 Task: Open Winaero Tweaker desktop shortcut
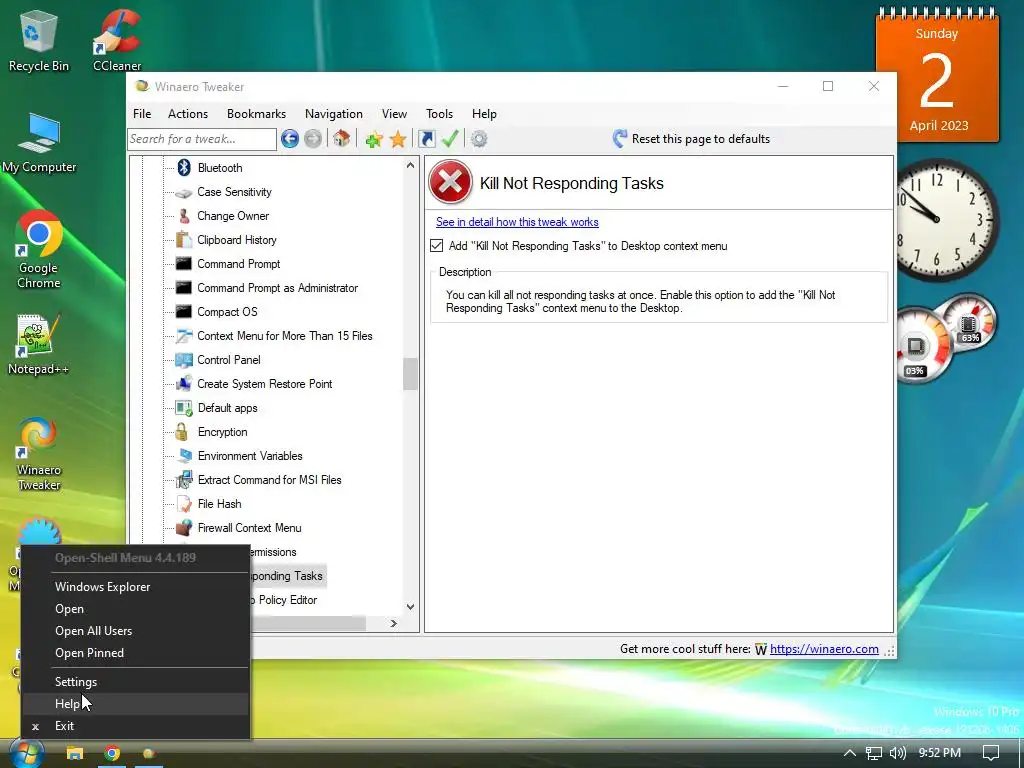coord(39,455)
